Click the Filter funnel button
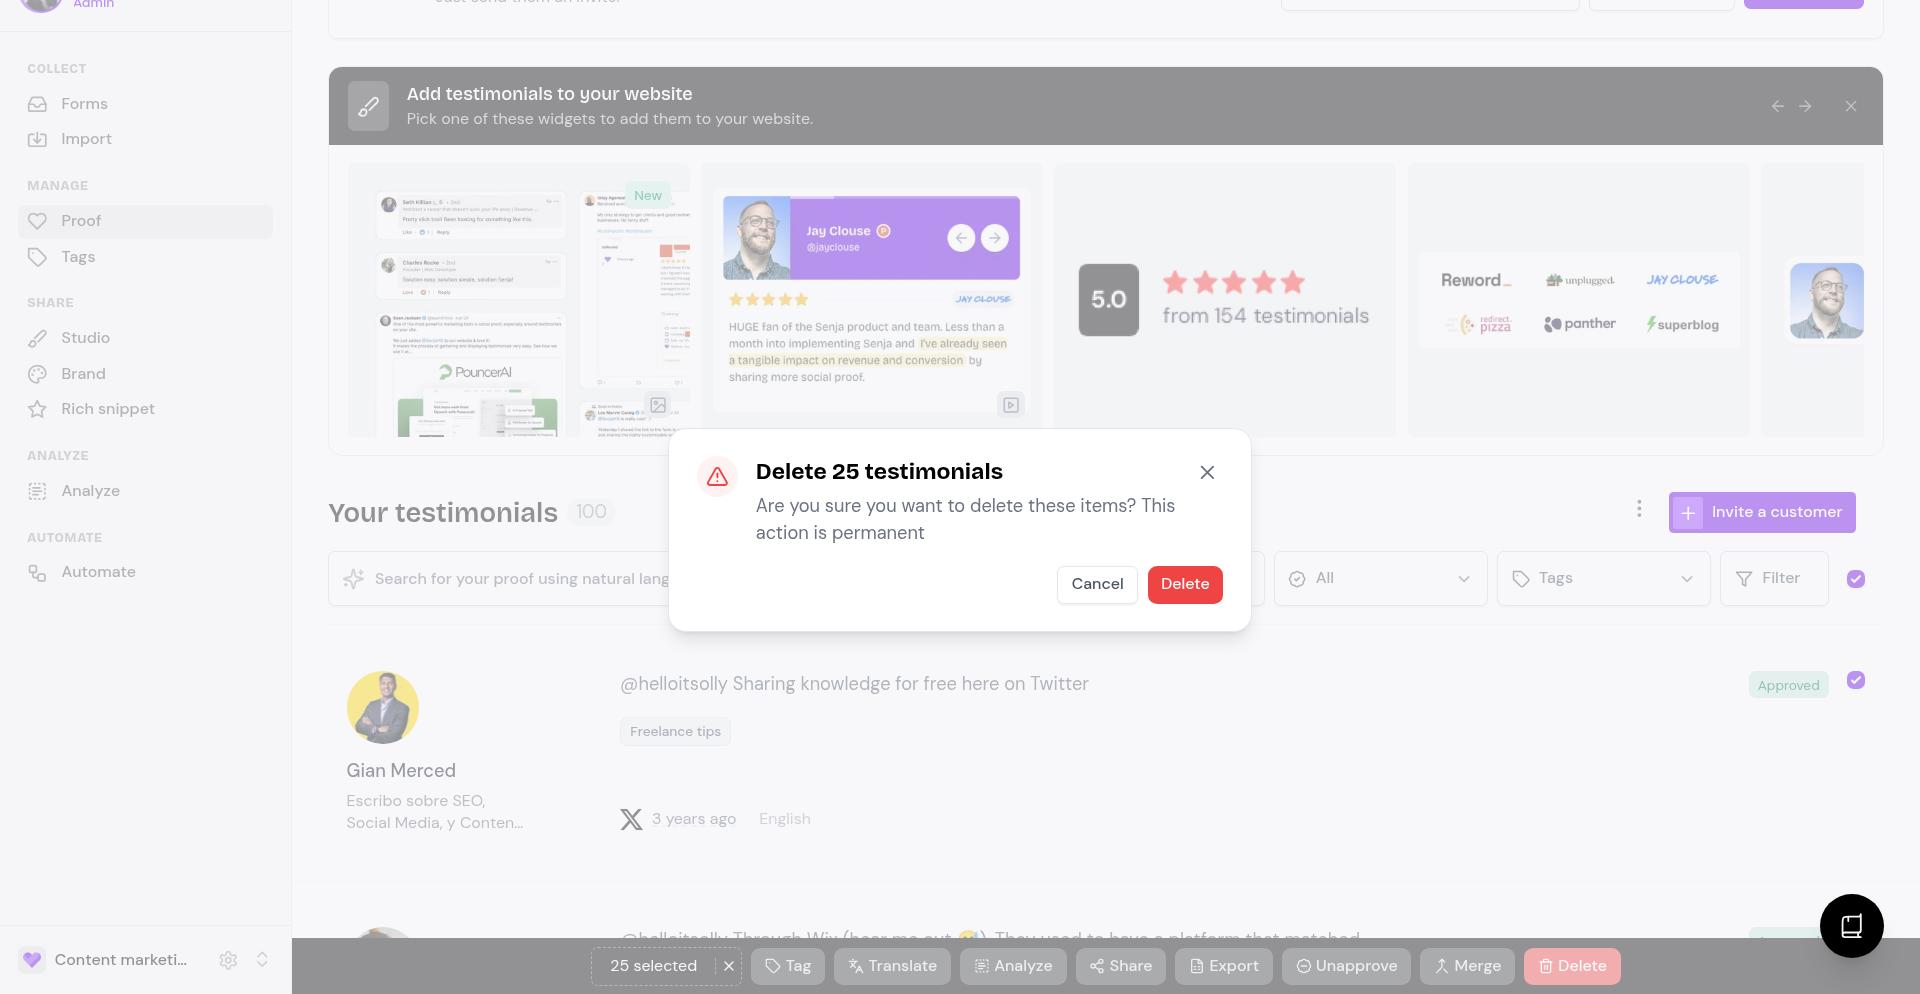The image size is (1920, 994). [1773, 579]
